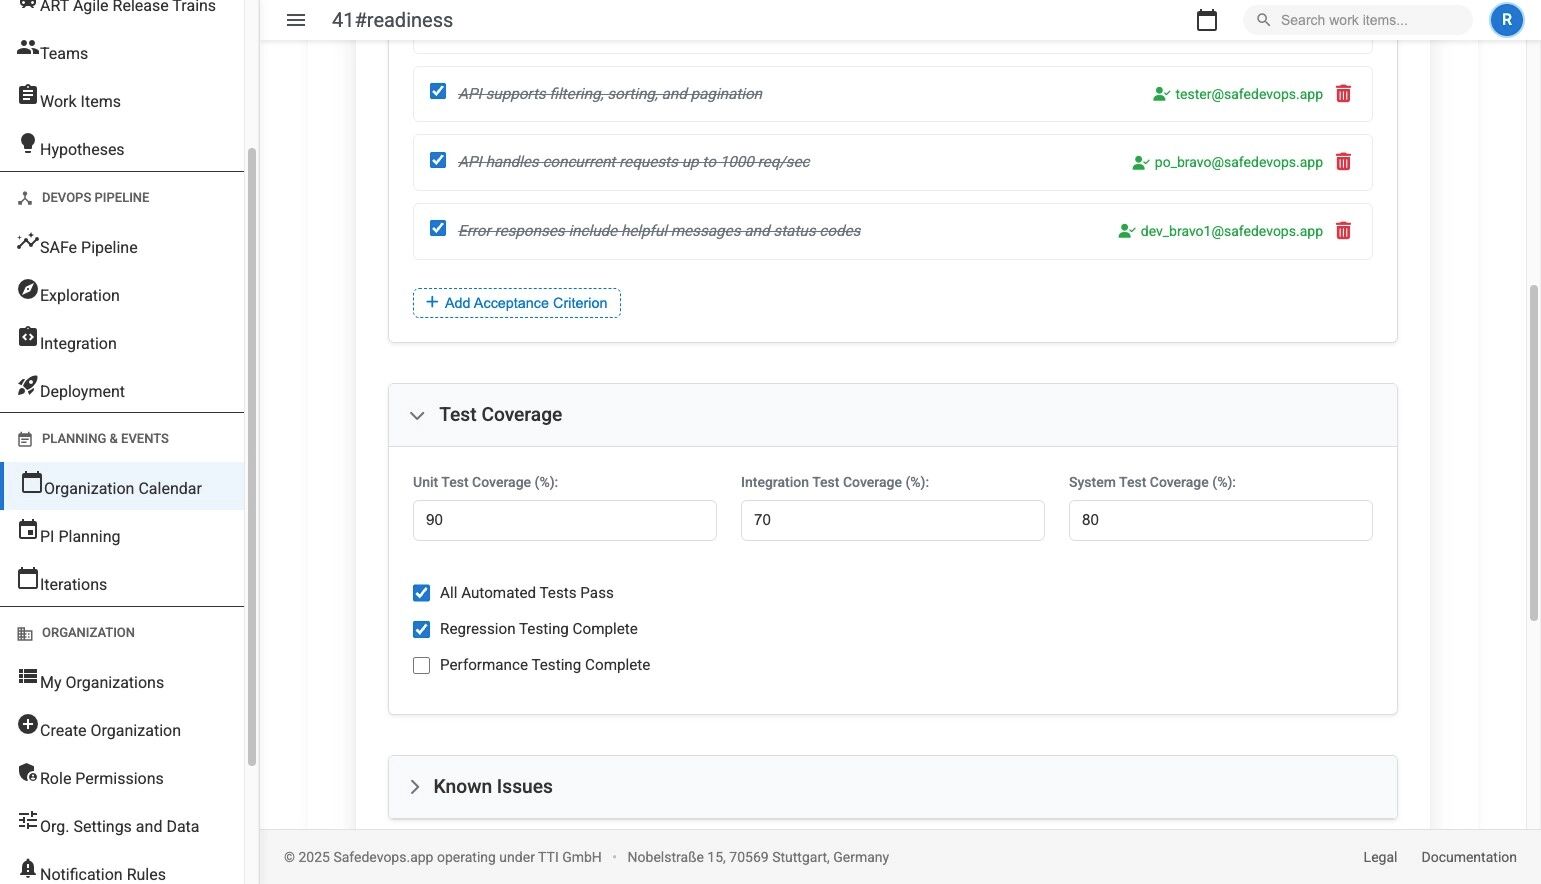Enable Performance Testing Complete
Viewport: 1541px width, 884px height.
point(421,665)
